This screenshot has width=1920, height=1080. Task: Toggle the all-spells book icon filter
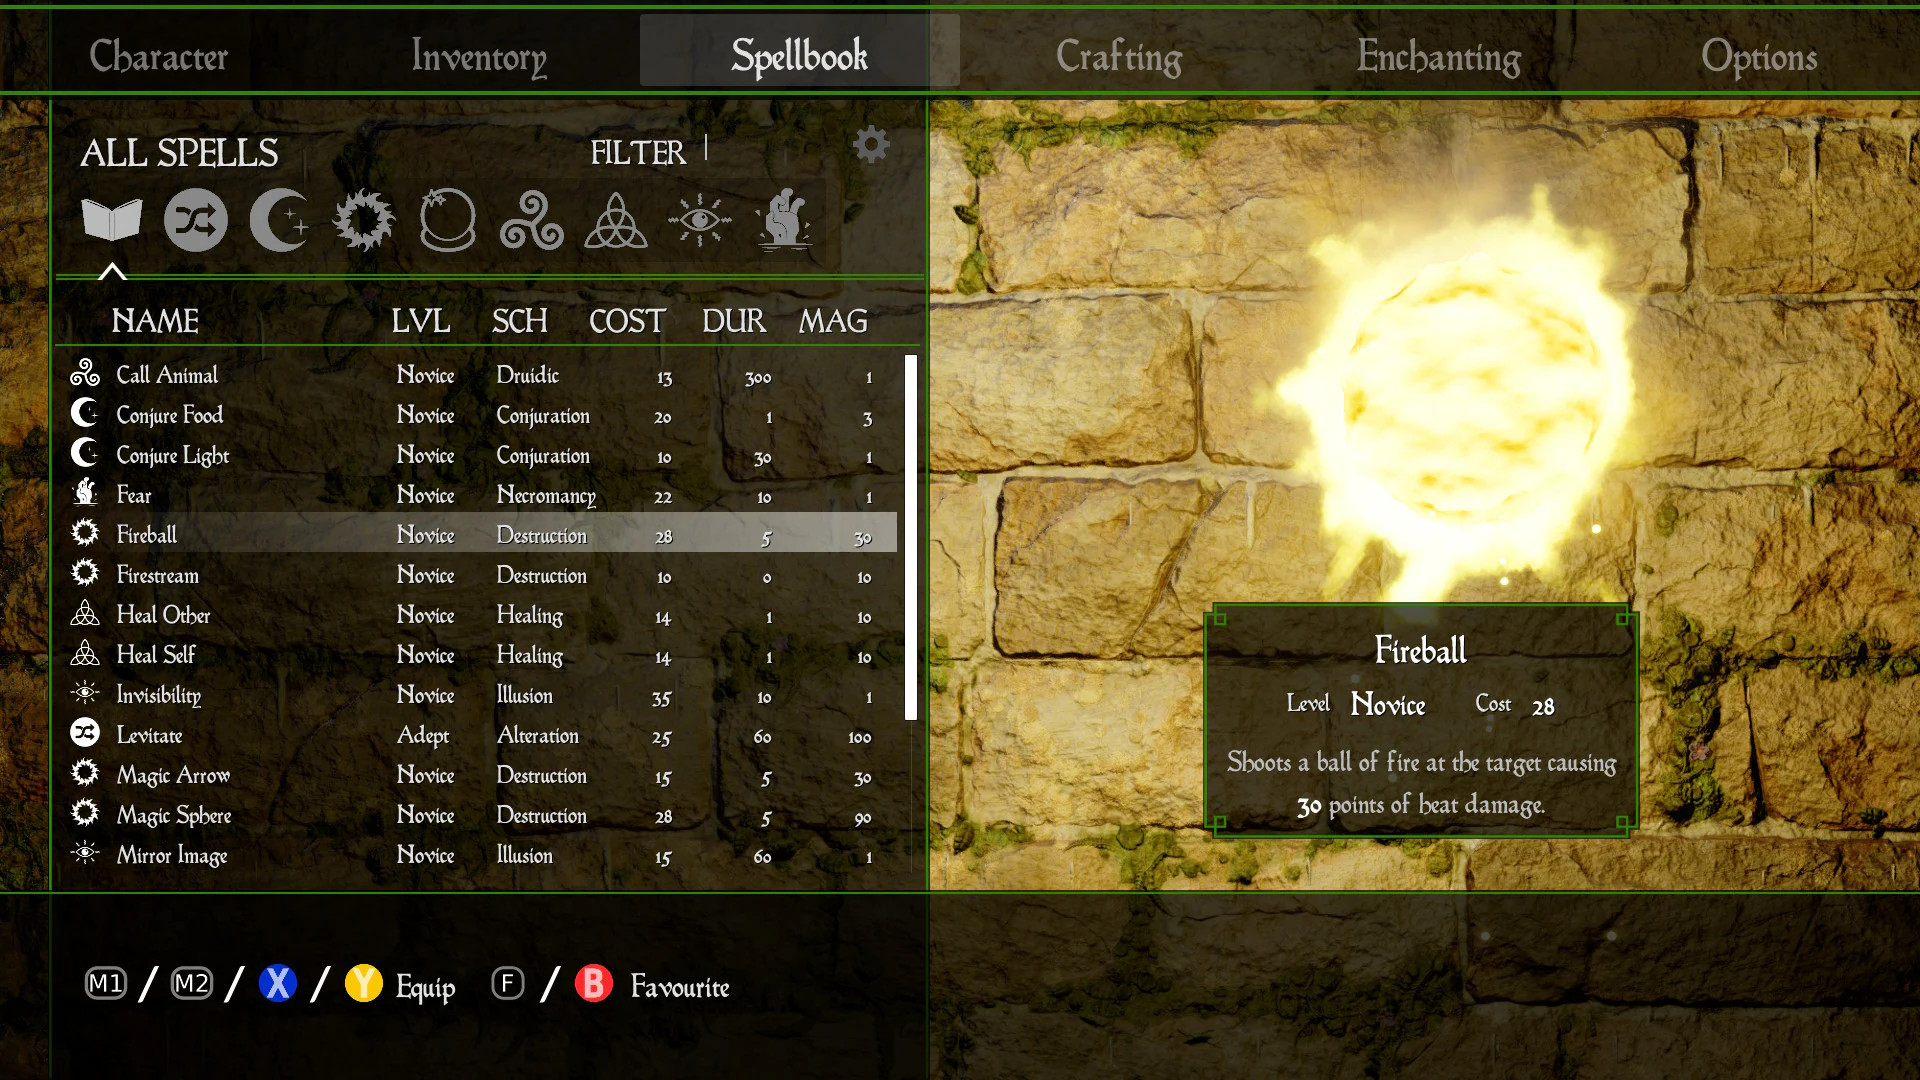click(x=112, y=218)
